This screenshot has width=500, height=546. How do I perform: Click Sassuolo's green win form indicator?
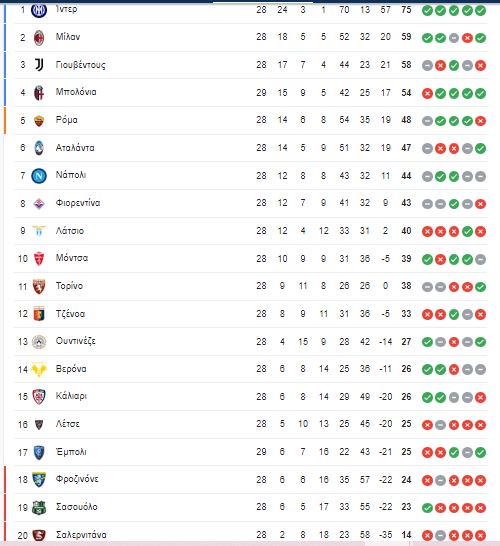pyautogui.click(x=427, y=508)
